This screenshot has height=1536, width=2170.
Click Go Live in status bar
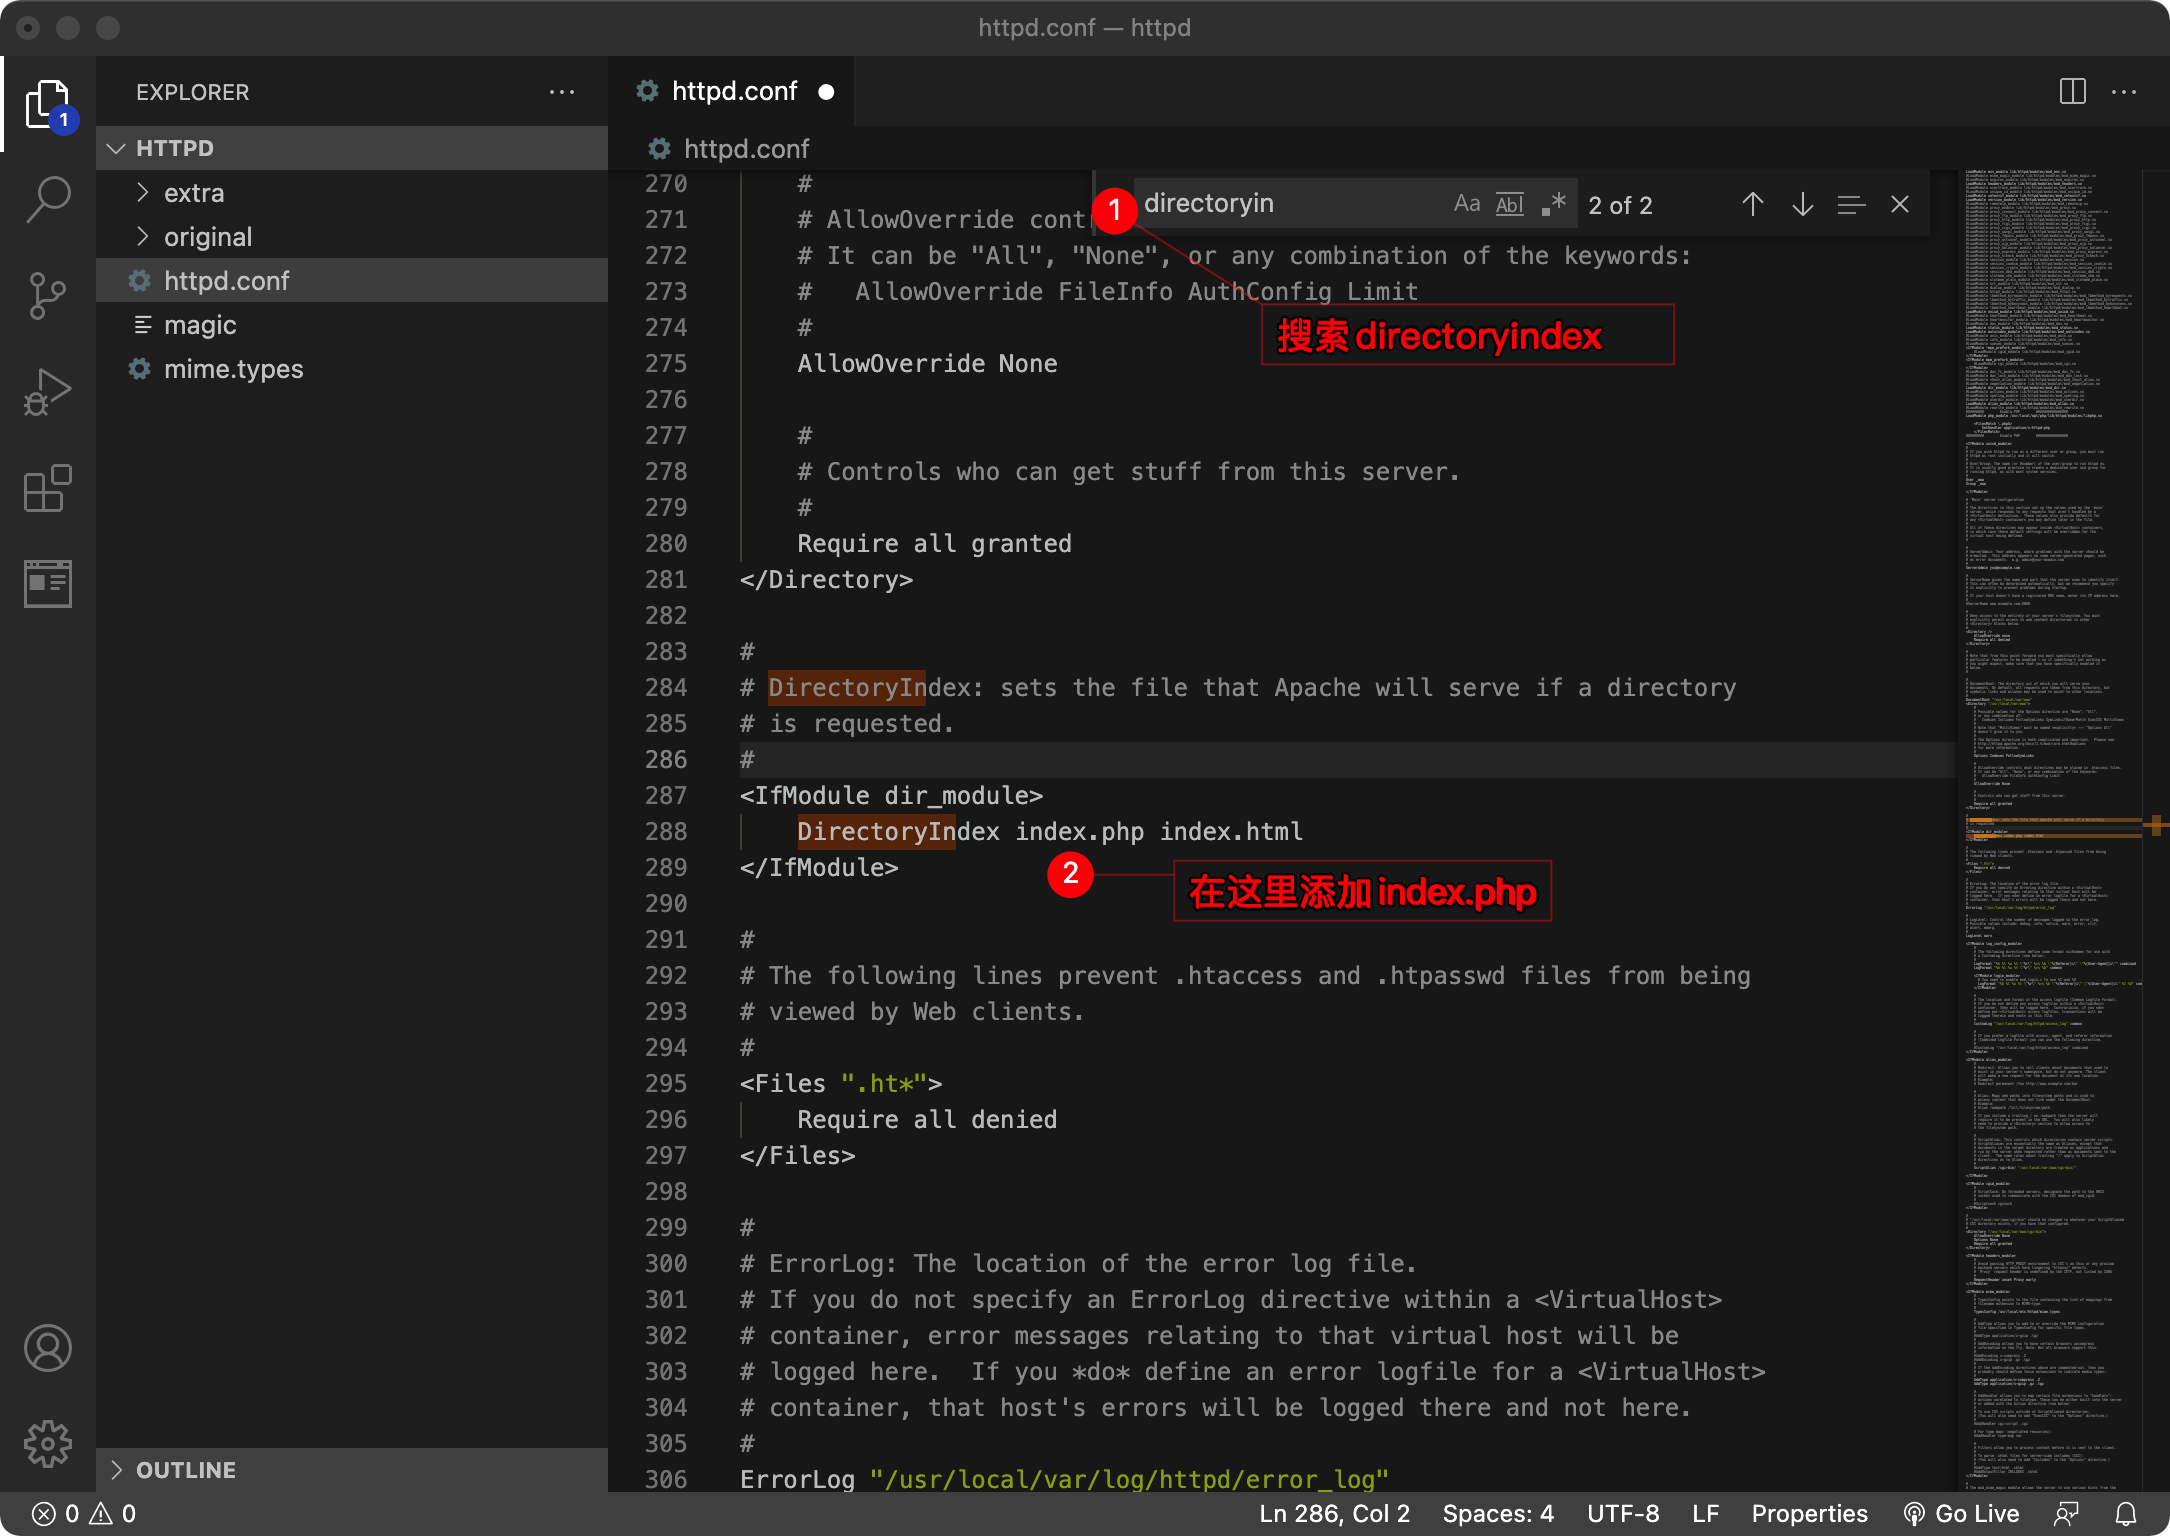[1963, 1514]
